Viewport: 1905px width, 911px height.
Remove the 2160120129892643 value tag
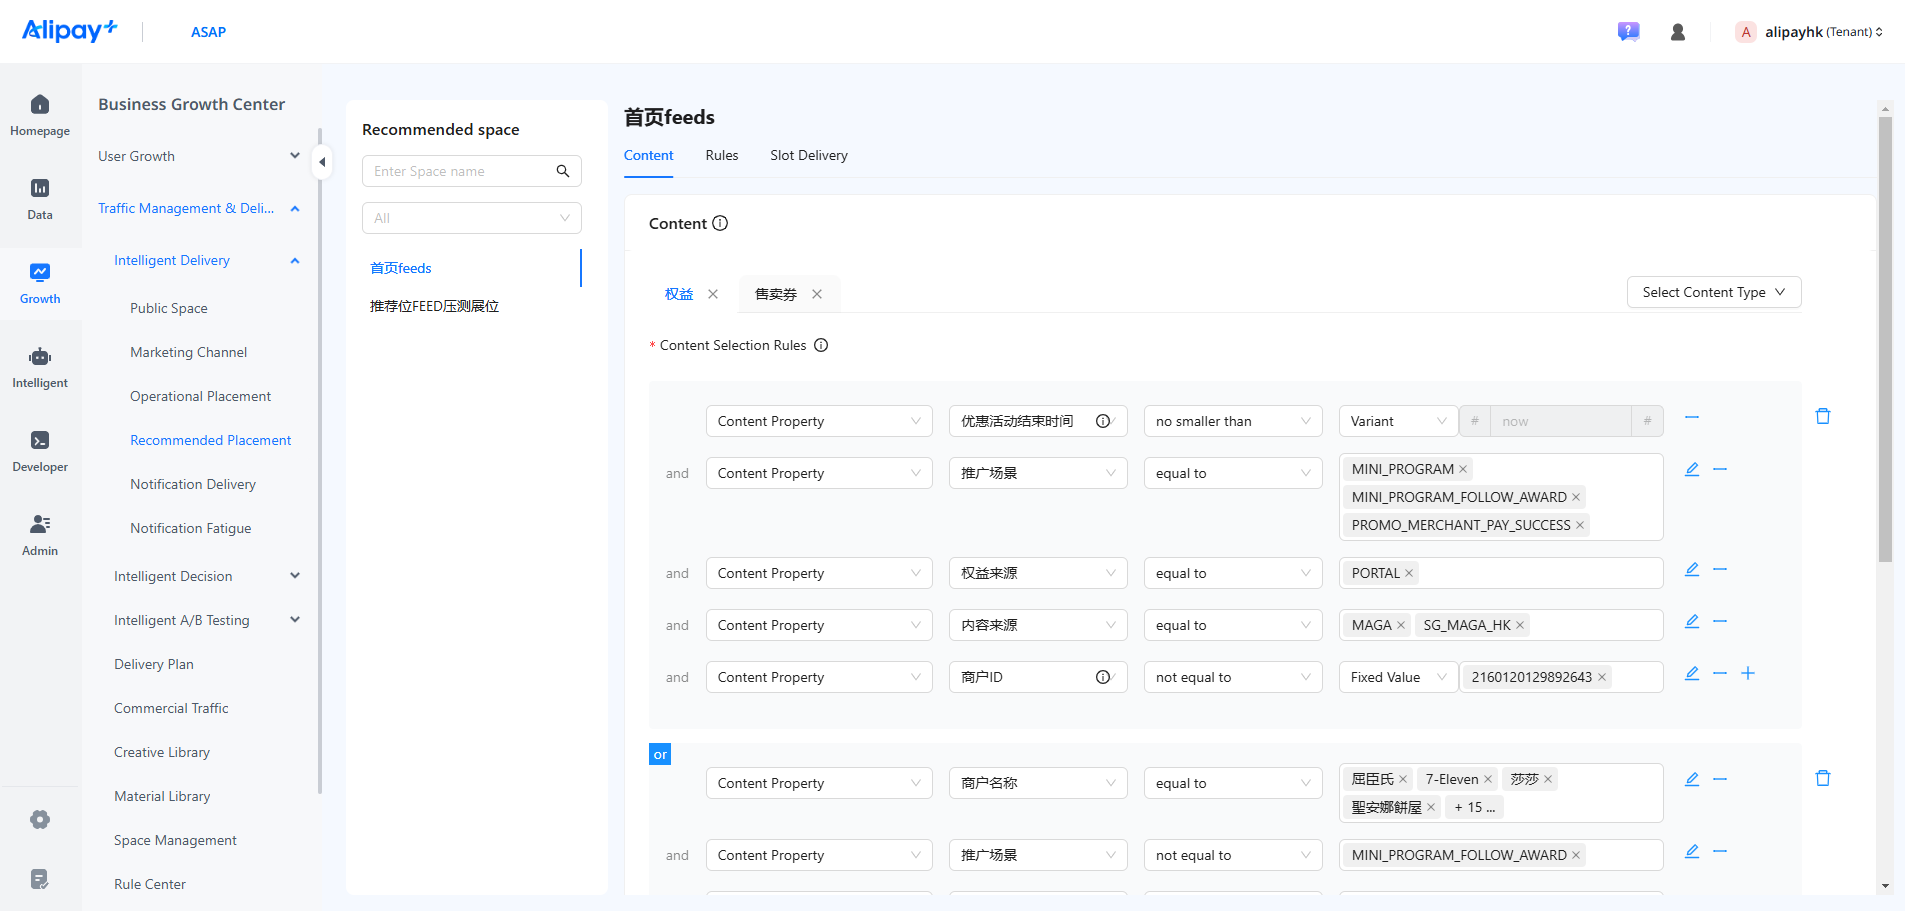[x=1602, y=677]
